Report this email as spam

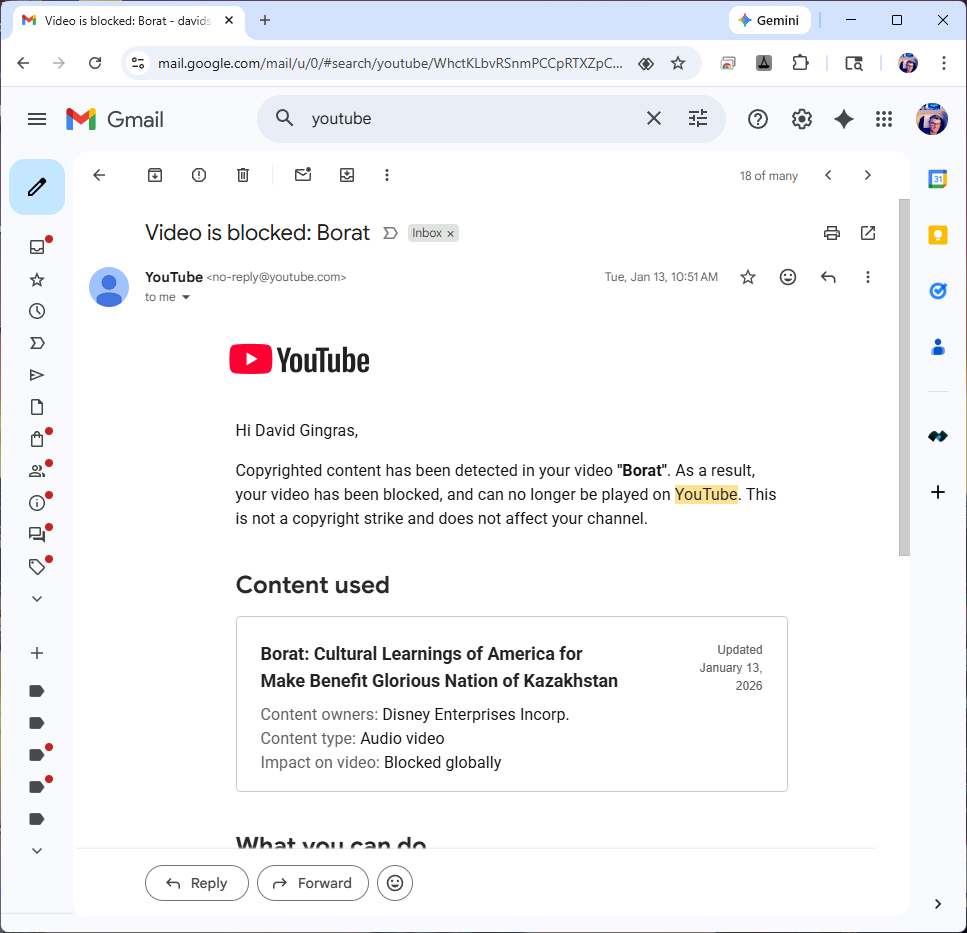click(199, 175)
